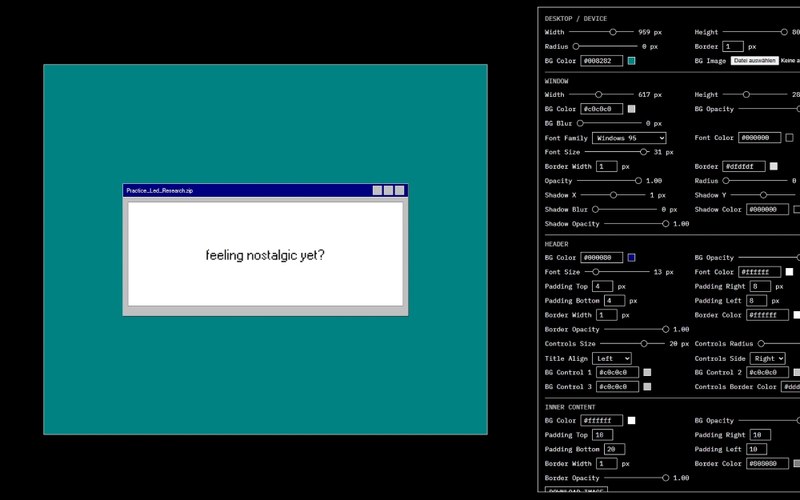Open the Window Border color swatch
The width and height of the screenshot is (800, 500).
click(773, 166)
